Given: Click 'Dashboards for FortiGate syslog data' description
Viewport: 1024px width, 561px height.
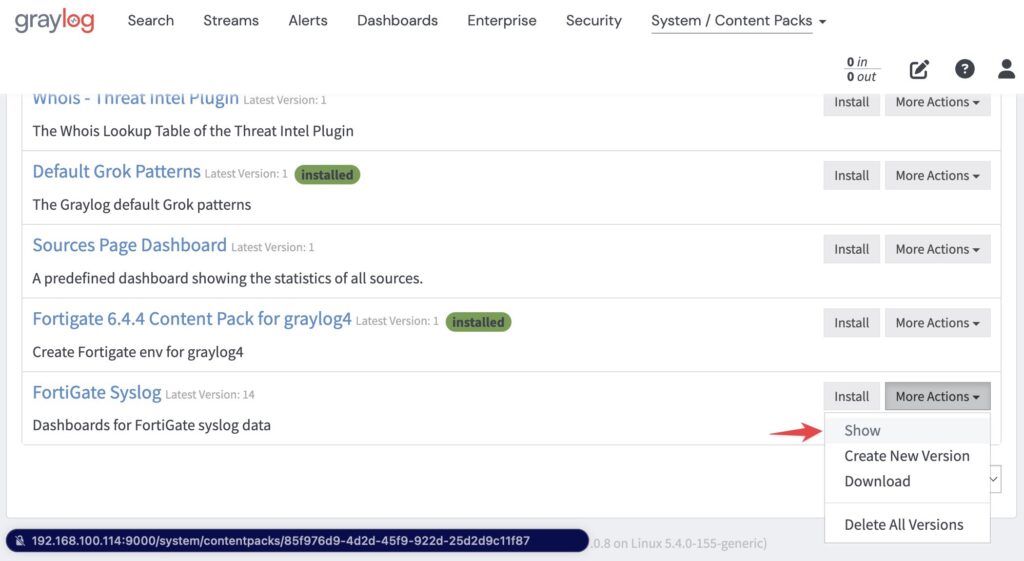Looking at the screenshot, I should point(152,426).
